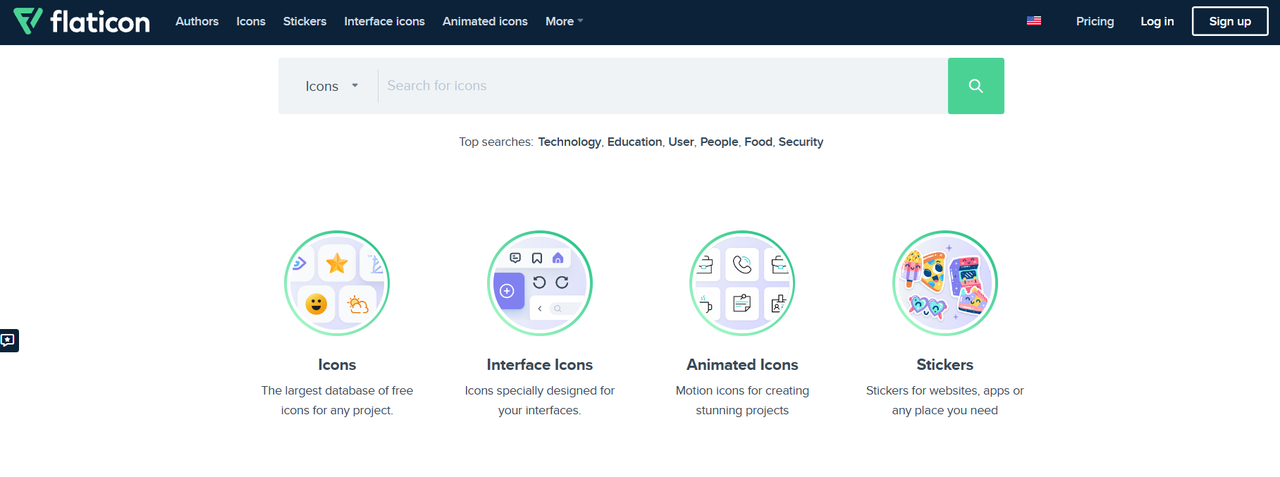
Task: Click the Sign up button
Action: pyautogui.click(x=1230, y=21)
